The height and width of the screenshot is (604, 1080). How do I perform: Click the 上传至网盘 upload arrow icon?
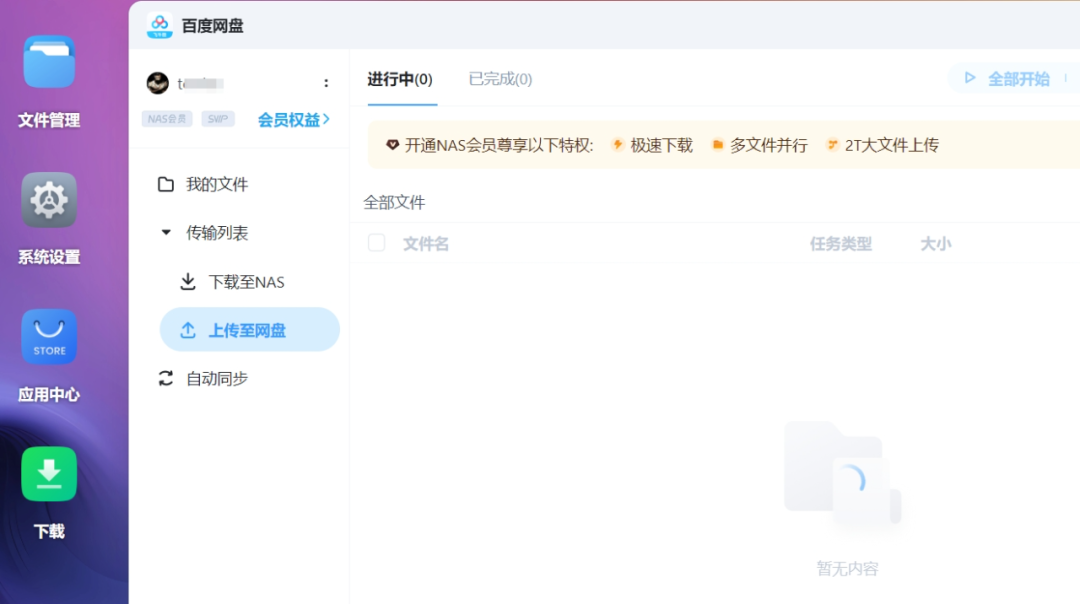coord(188,331)
